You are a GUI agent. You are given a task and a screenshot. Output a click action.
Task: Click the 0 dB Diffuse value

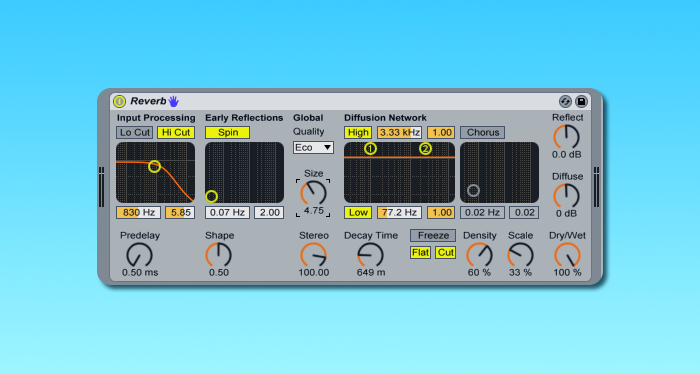[567, 214]
